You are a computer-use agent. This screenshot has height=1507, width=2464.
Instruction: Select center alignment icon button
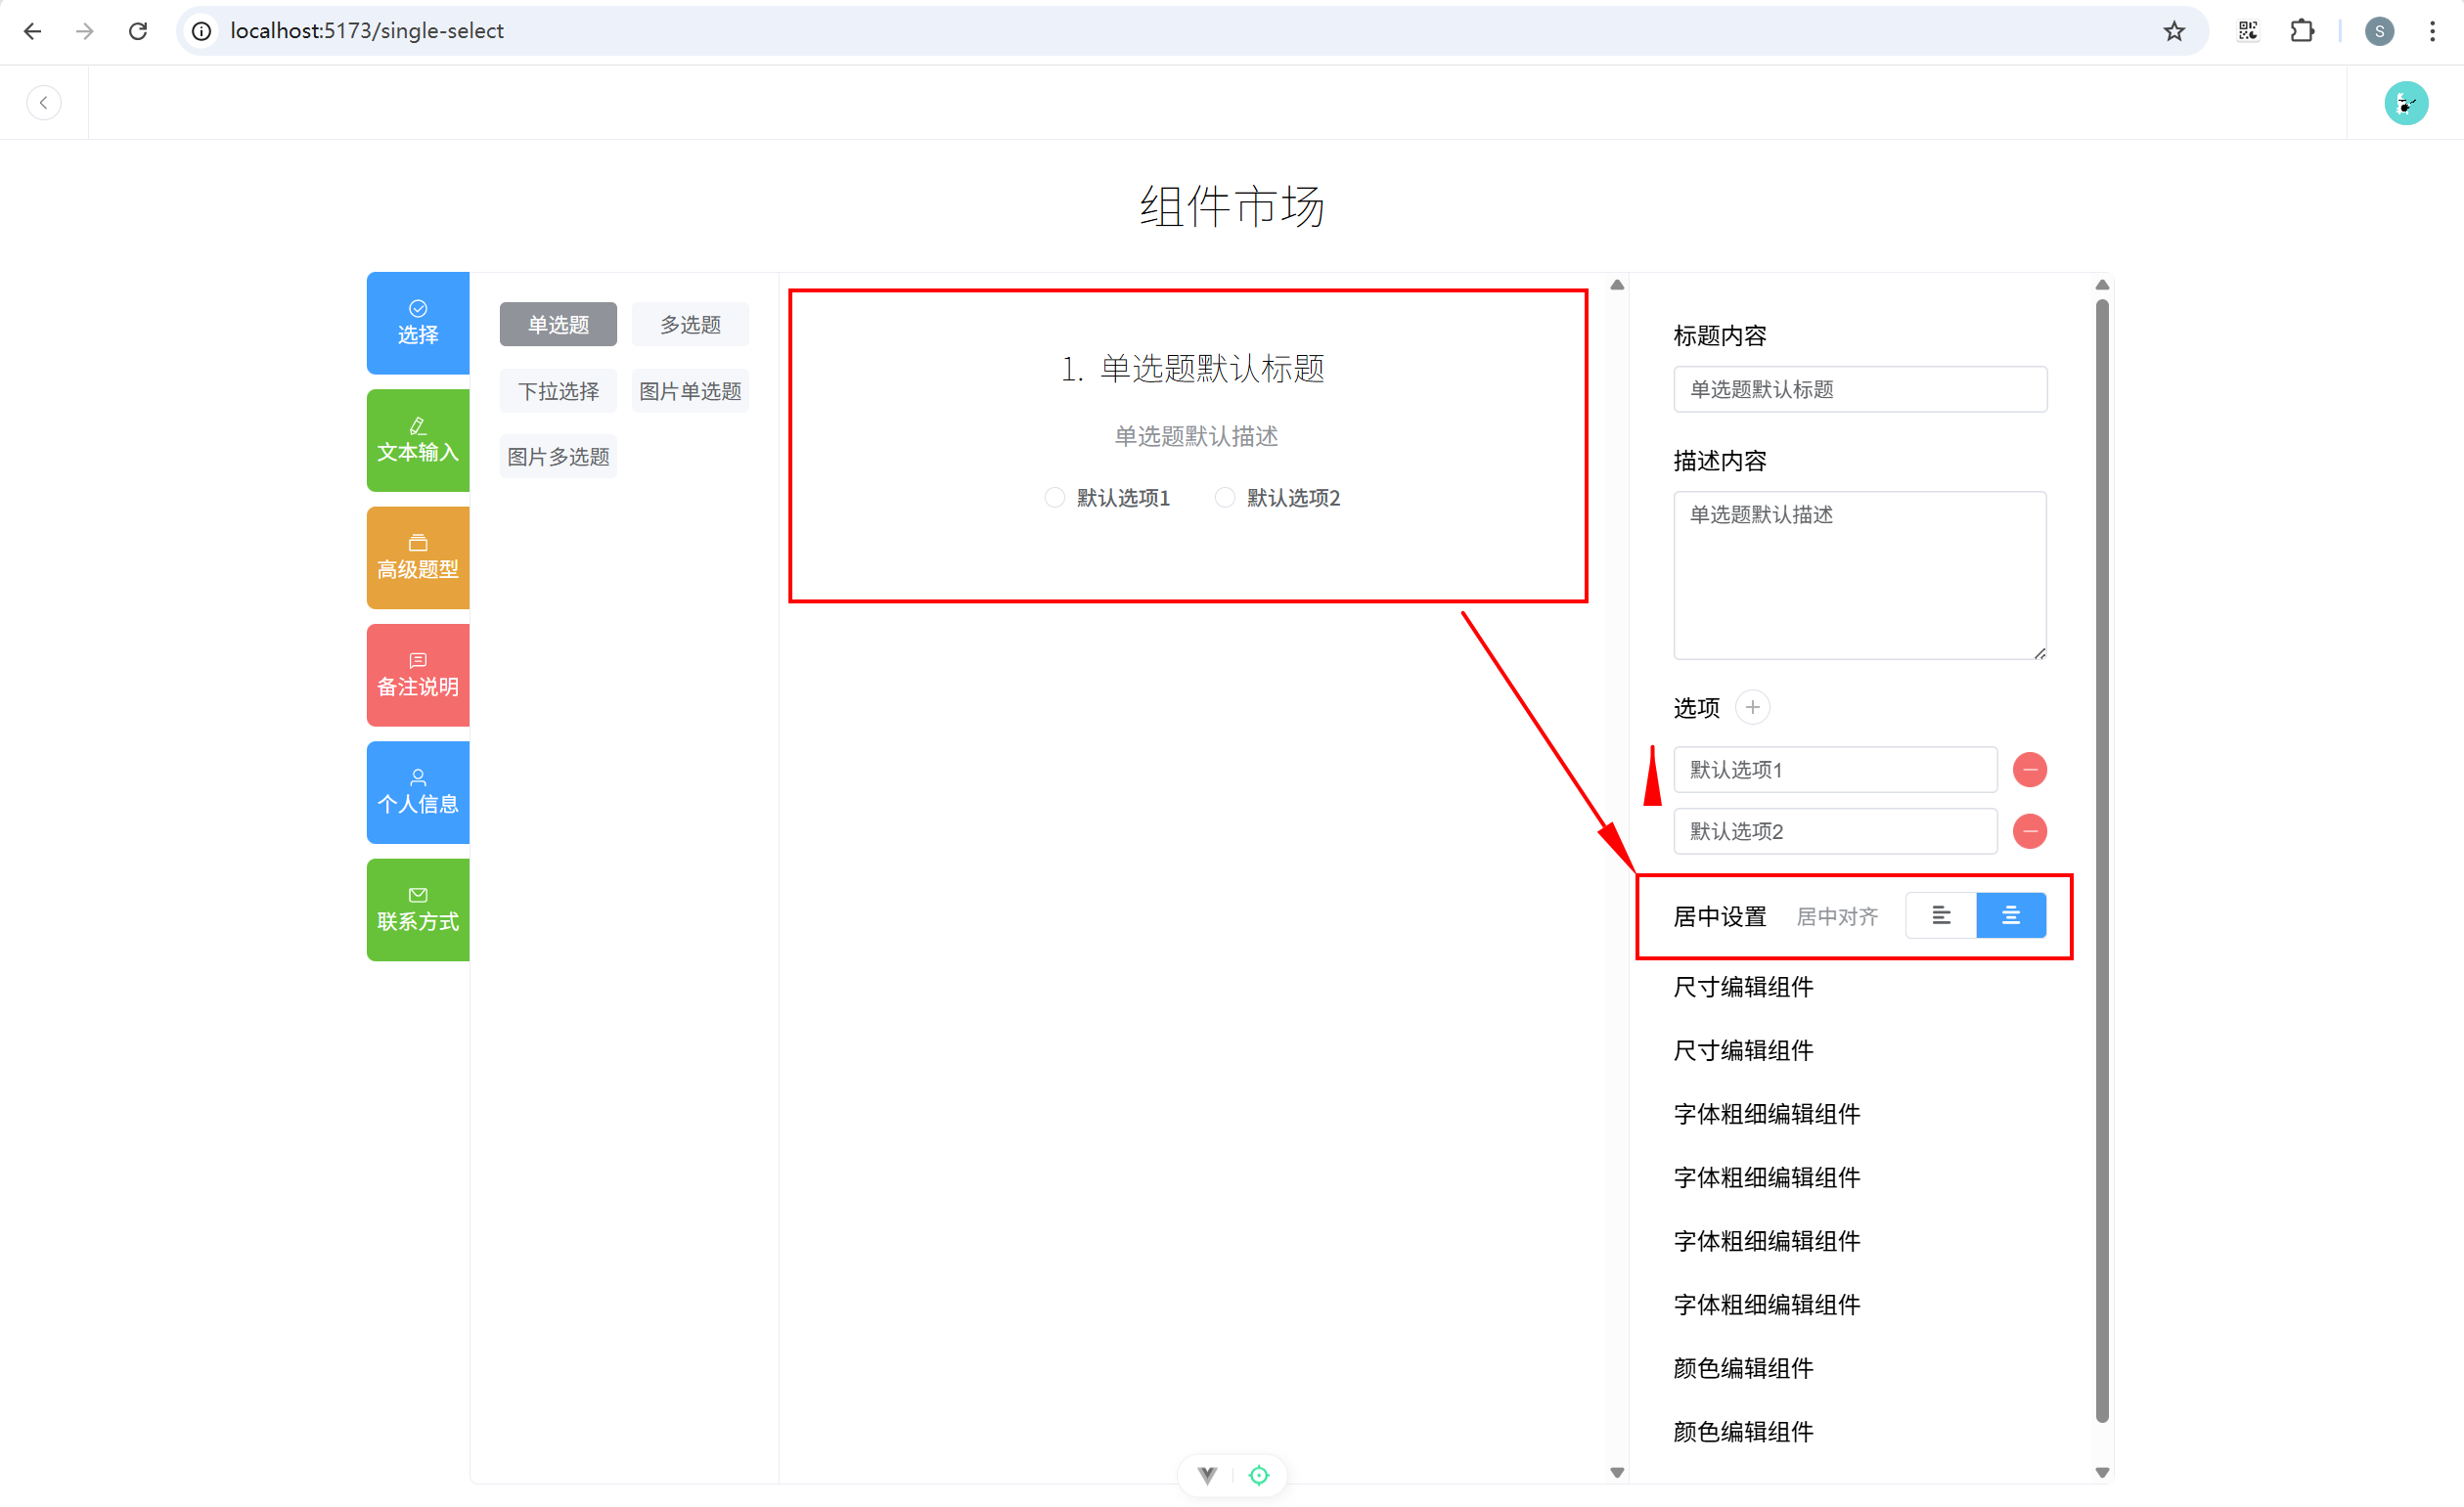[2010, 915]
